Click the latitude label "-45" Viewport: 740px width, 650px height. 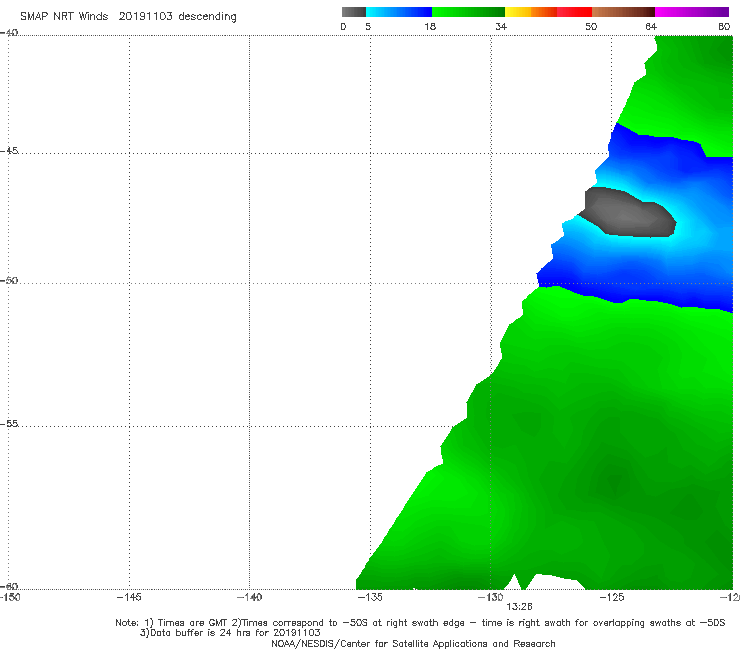pos(9,151)
